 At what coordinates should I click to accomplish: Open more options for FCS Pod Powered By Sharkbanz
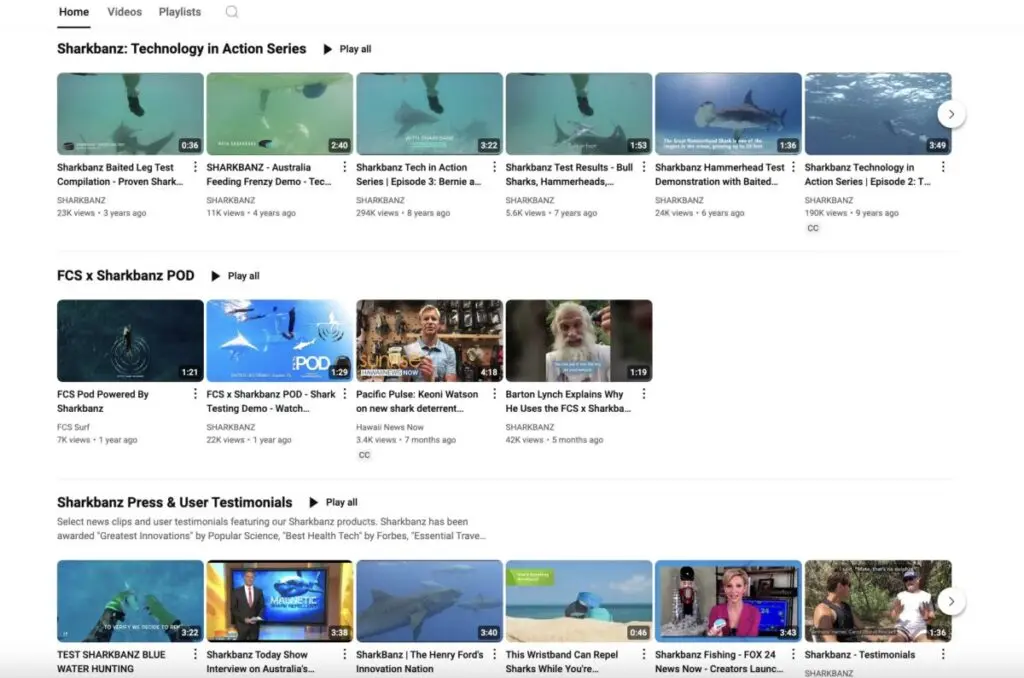[195, 395]
